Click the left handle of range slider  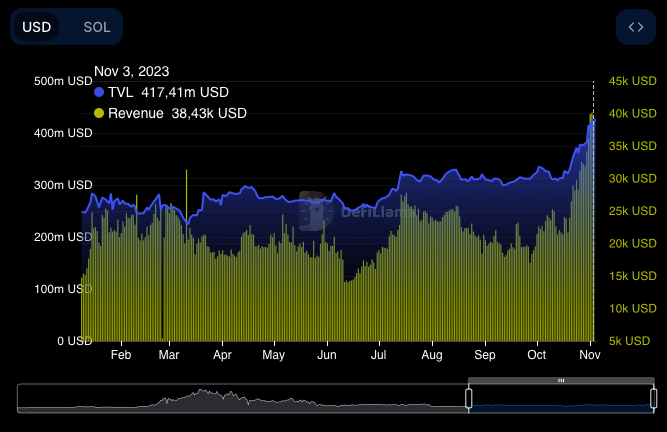[x=468, y=398]
